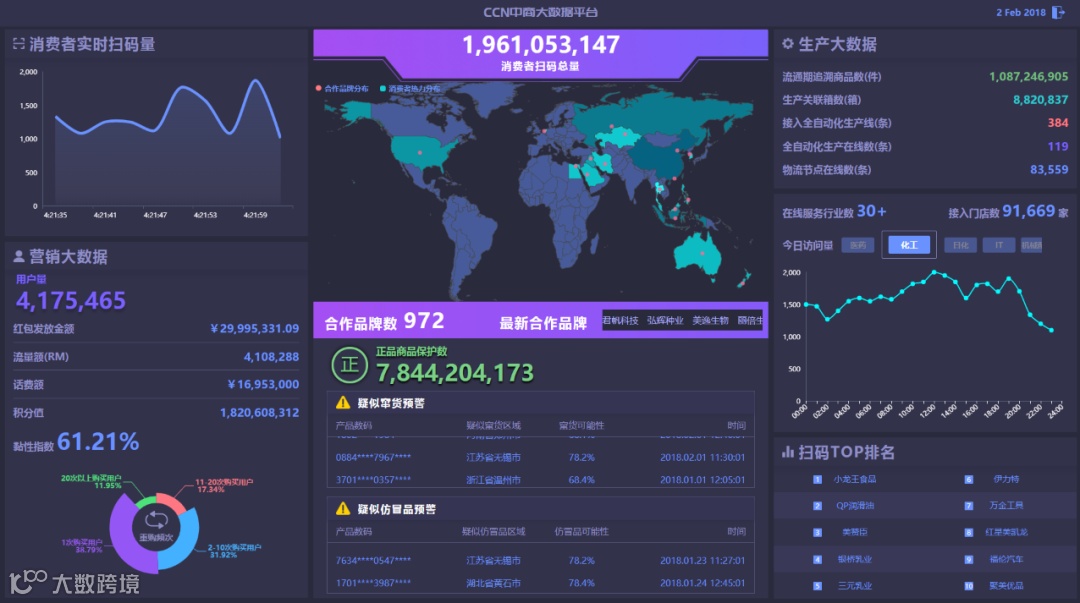Click rank badge 7 beside 万金工具
The width and height of the screenshot is (1080, 603).
968,506
